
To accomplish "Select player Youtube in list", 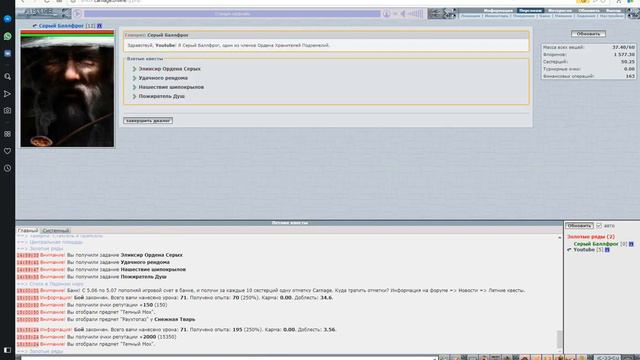I will (584, 250).
